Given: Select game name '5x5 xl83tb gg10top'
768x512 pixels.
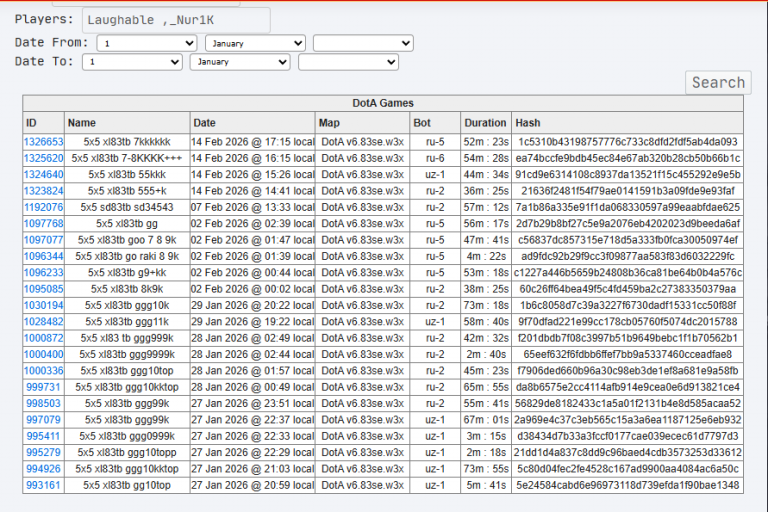Looking at the screenshot, I should pos(127,485).
